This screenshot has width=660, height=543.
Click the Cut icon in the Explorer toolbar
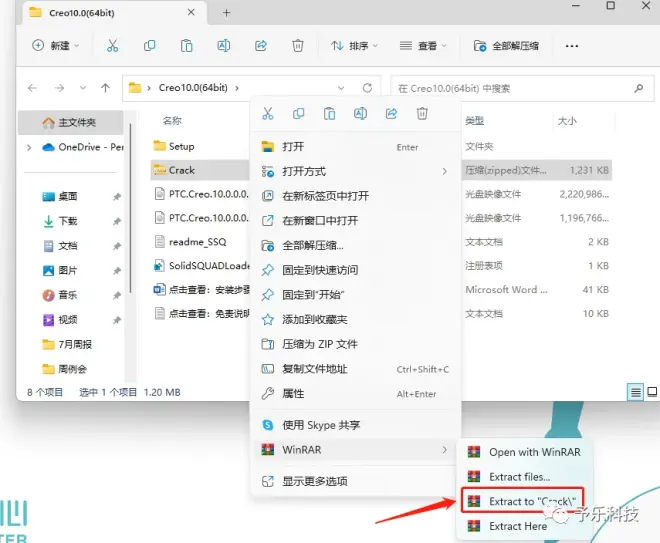click(x=112, y=45)
